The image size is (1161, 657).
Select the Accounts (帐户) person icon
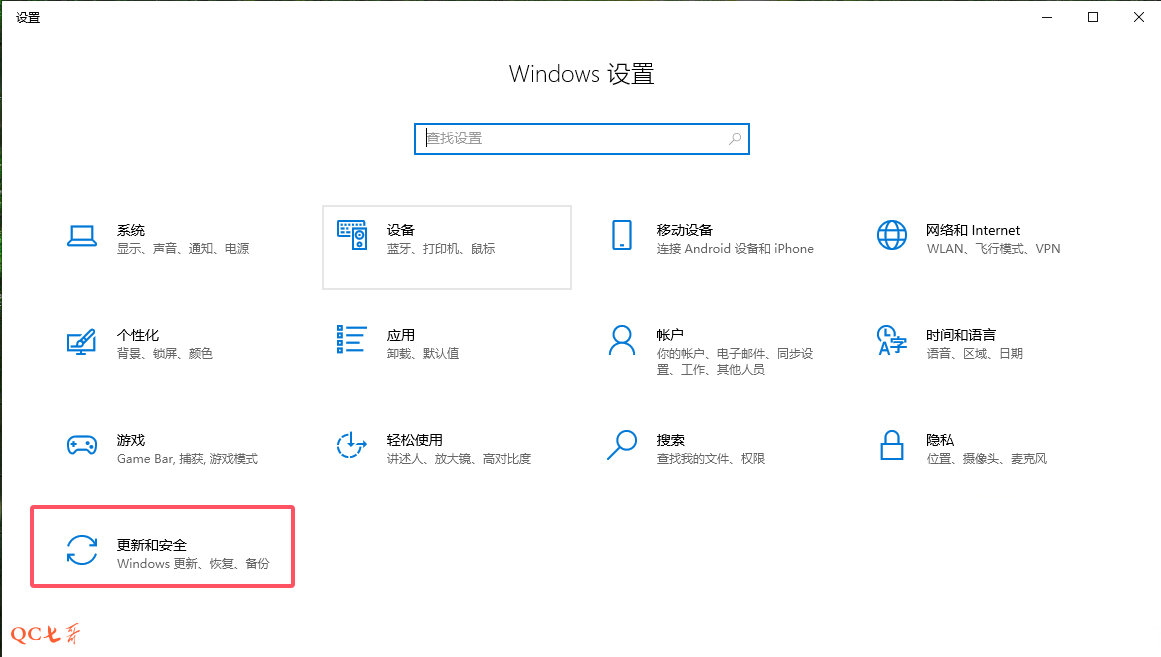621,340
